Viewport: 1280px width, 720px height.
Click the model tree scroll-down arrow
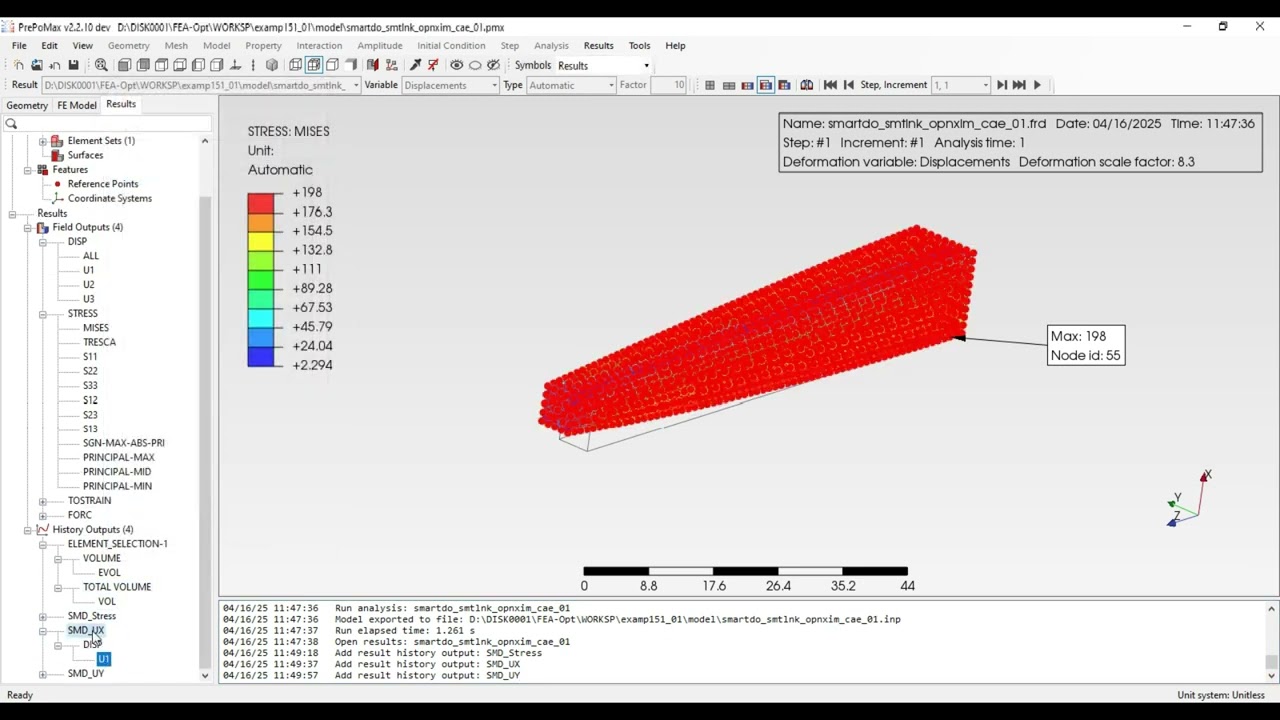[205, 676]
